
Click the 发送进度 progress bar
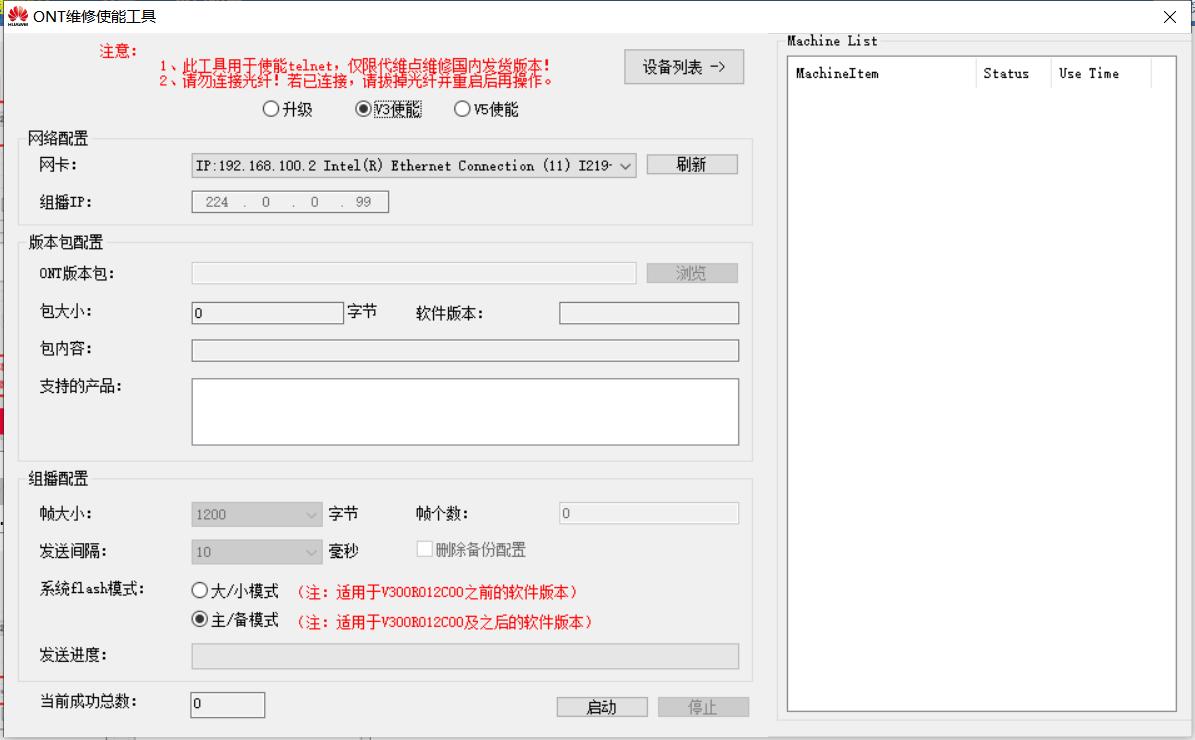465,656
